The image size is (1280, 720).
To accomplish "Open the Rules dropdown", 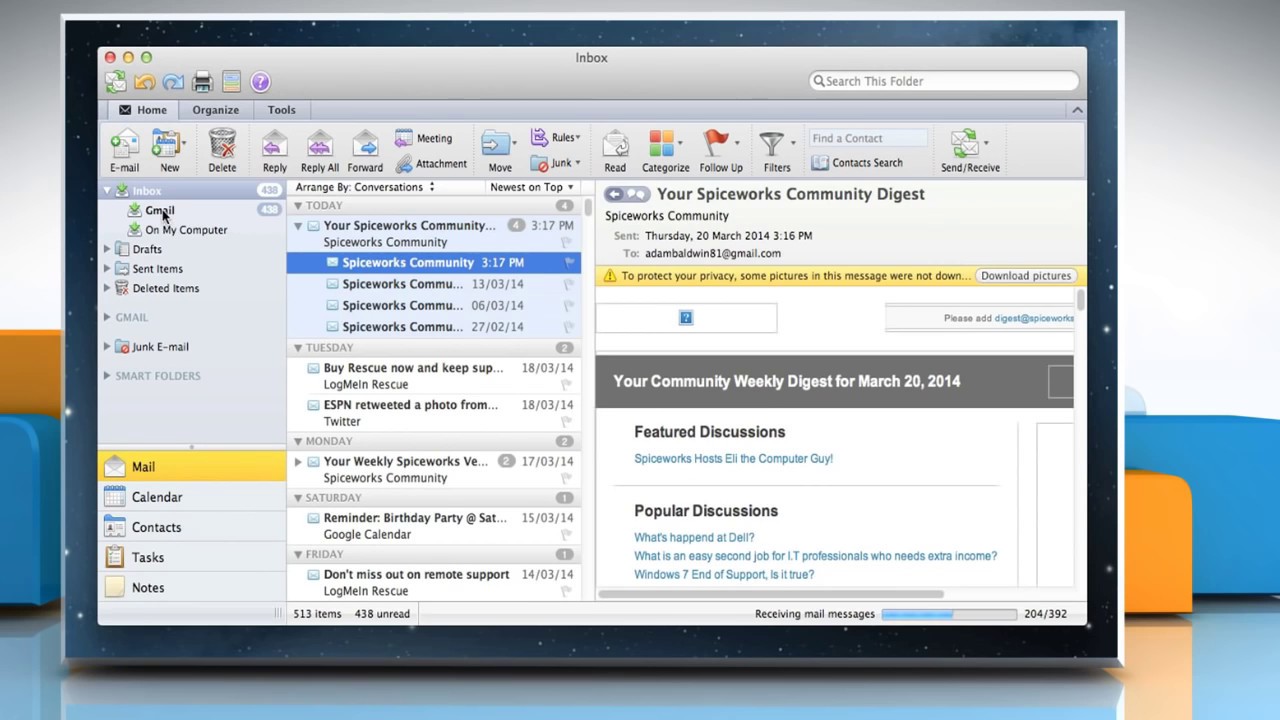I will tap(555, 138).
